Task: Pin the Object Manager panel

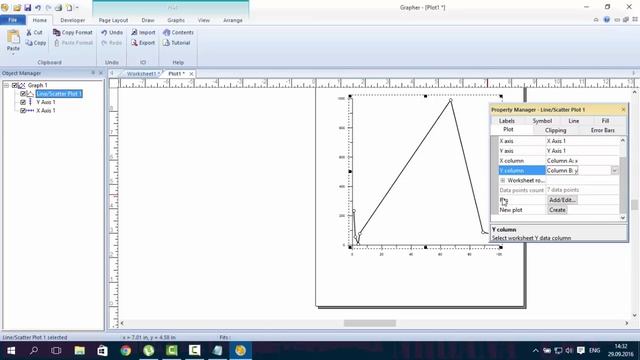Action: 93,73
